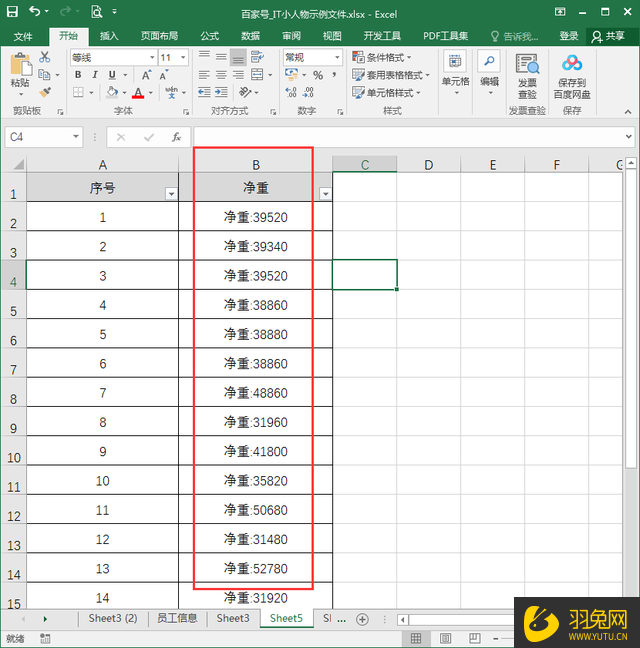Click the Paste clipboard icon
Screen dimensions: 640x648
click(x=20, y=65)
